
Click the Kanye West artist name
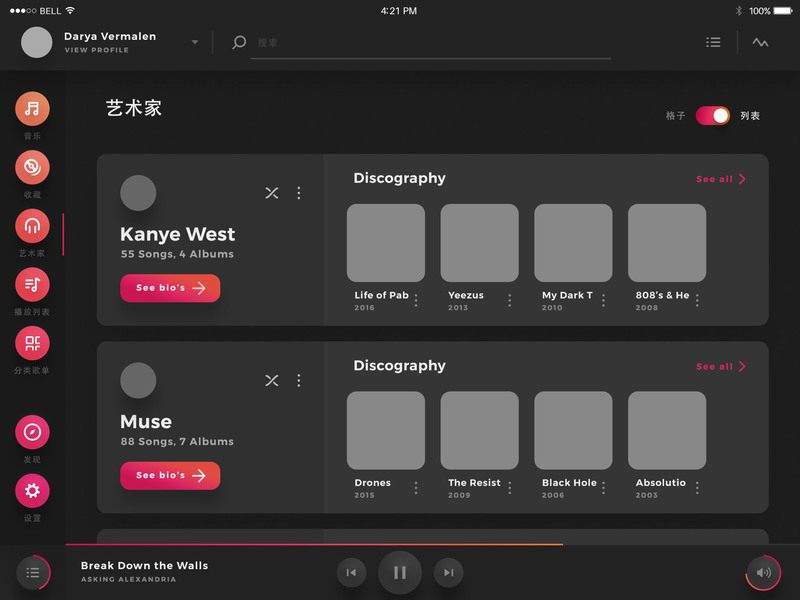[x=178, y=234]
